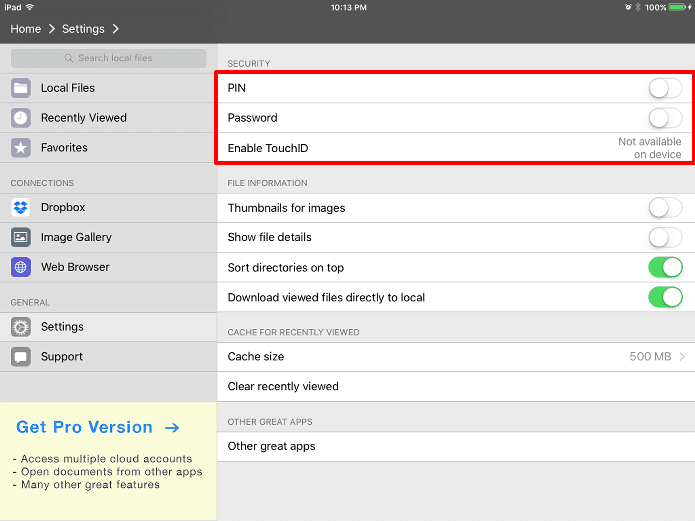Turn on the Password switch
The height and width of the screenshot is (521, 695).
pos(665,118)
